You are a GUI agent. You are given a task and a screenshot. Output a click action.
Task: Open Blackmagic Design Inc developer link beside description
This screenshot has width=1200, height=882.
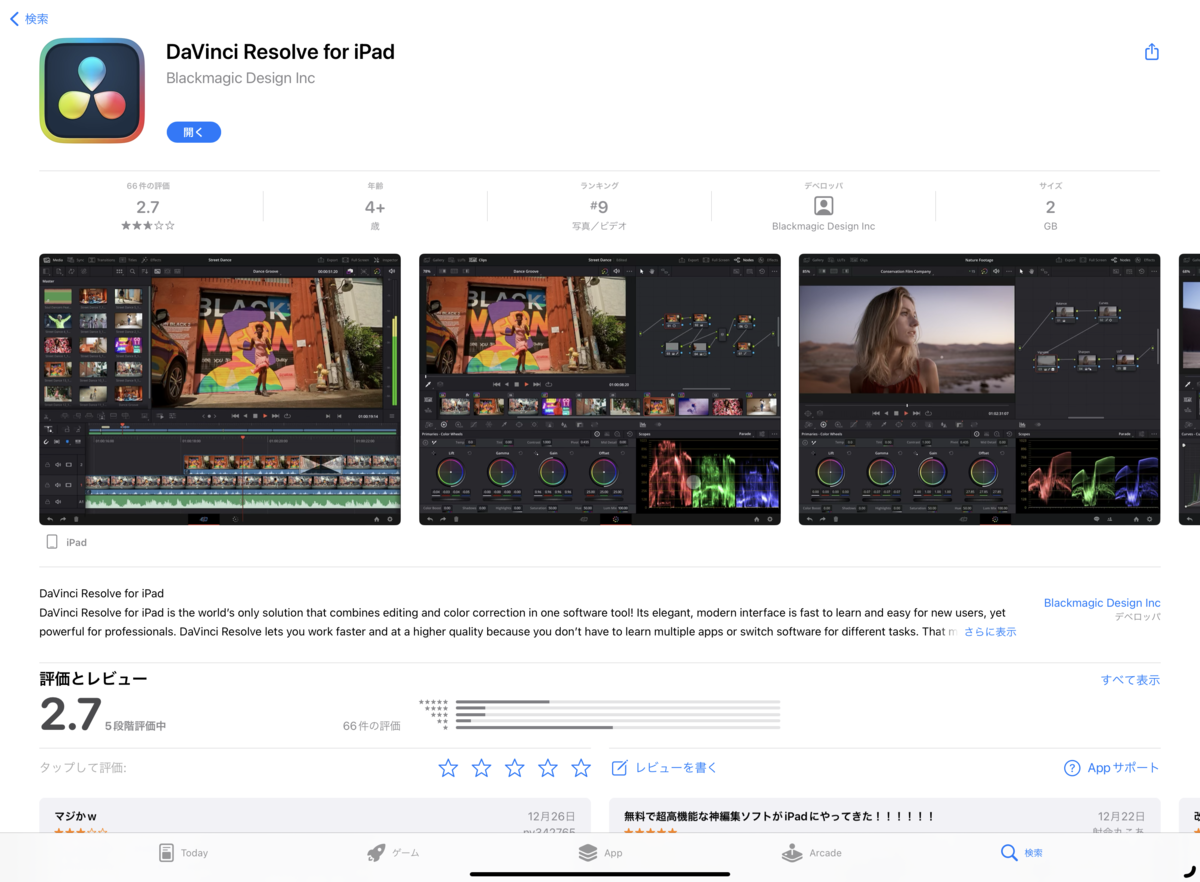[1102, 603]
